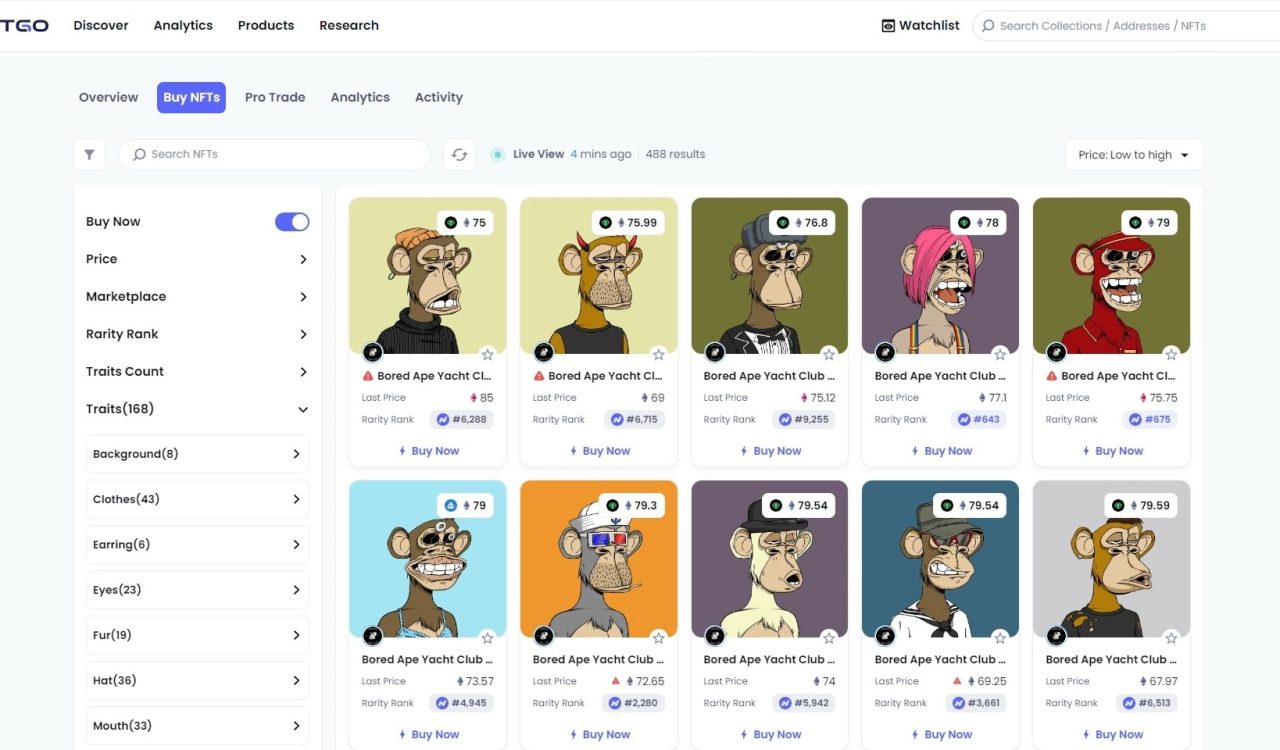Click the filter funnel icon
1280x750 pixels.
[89, 154]
